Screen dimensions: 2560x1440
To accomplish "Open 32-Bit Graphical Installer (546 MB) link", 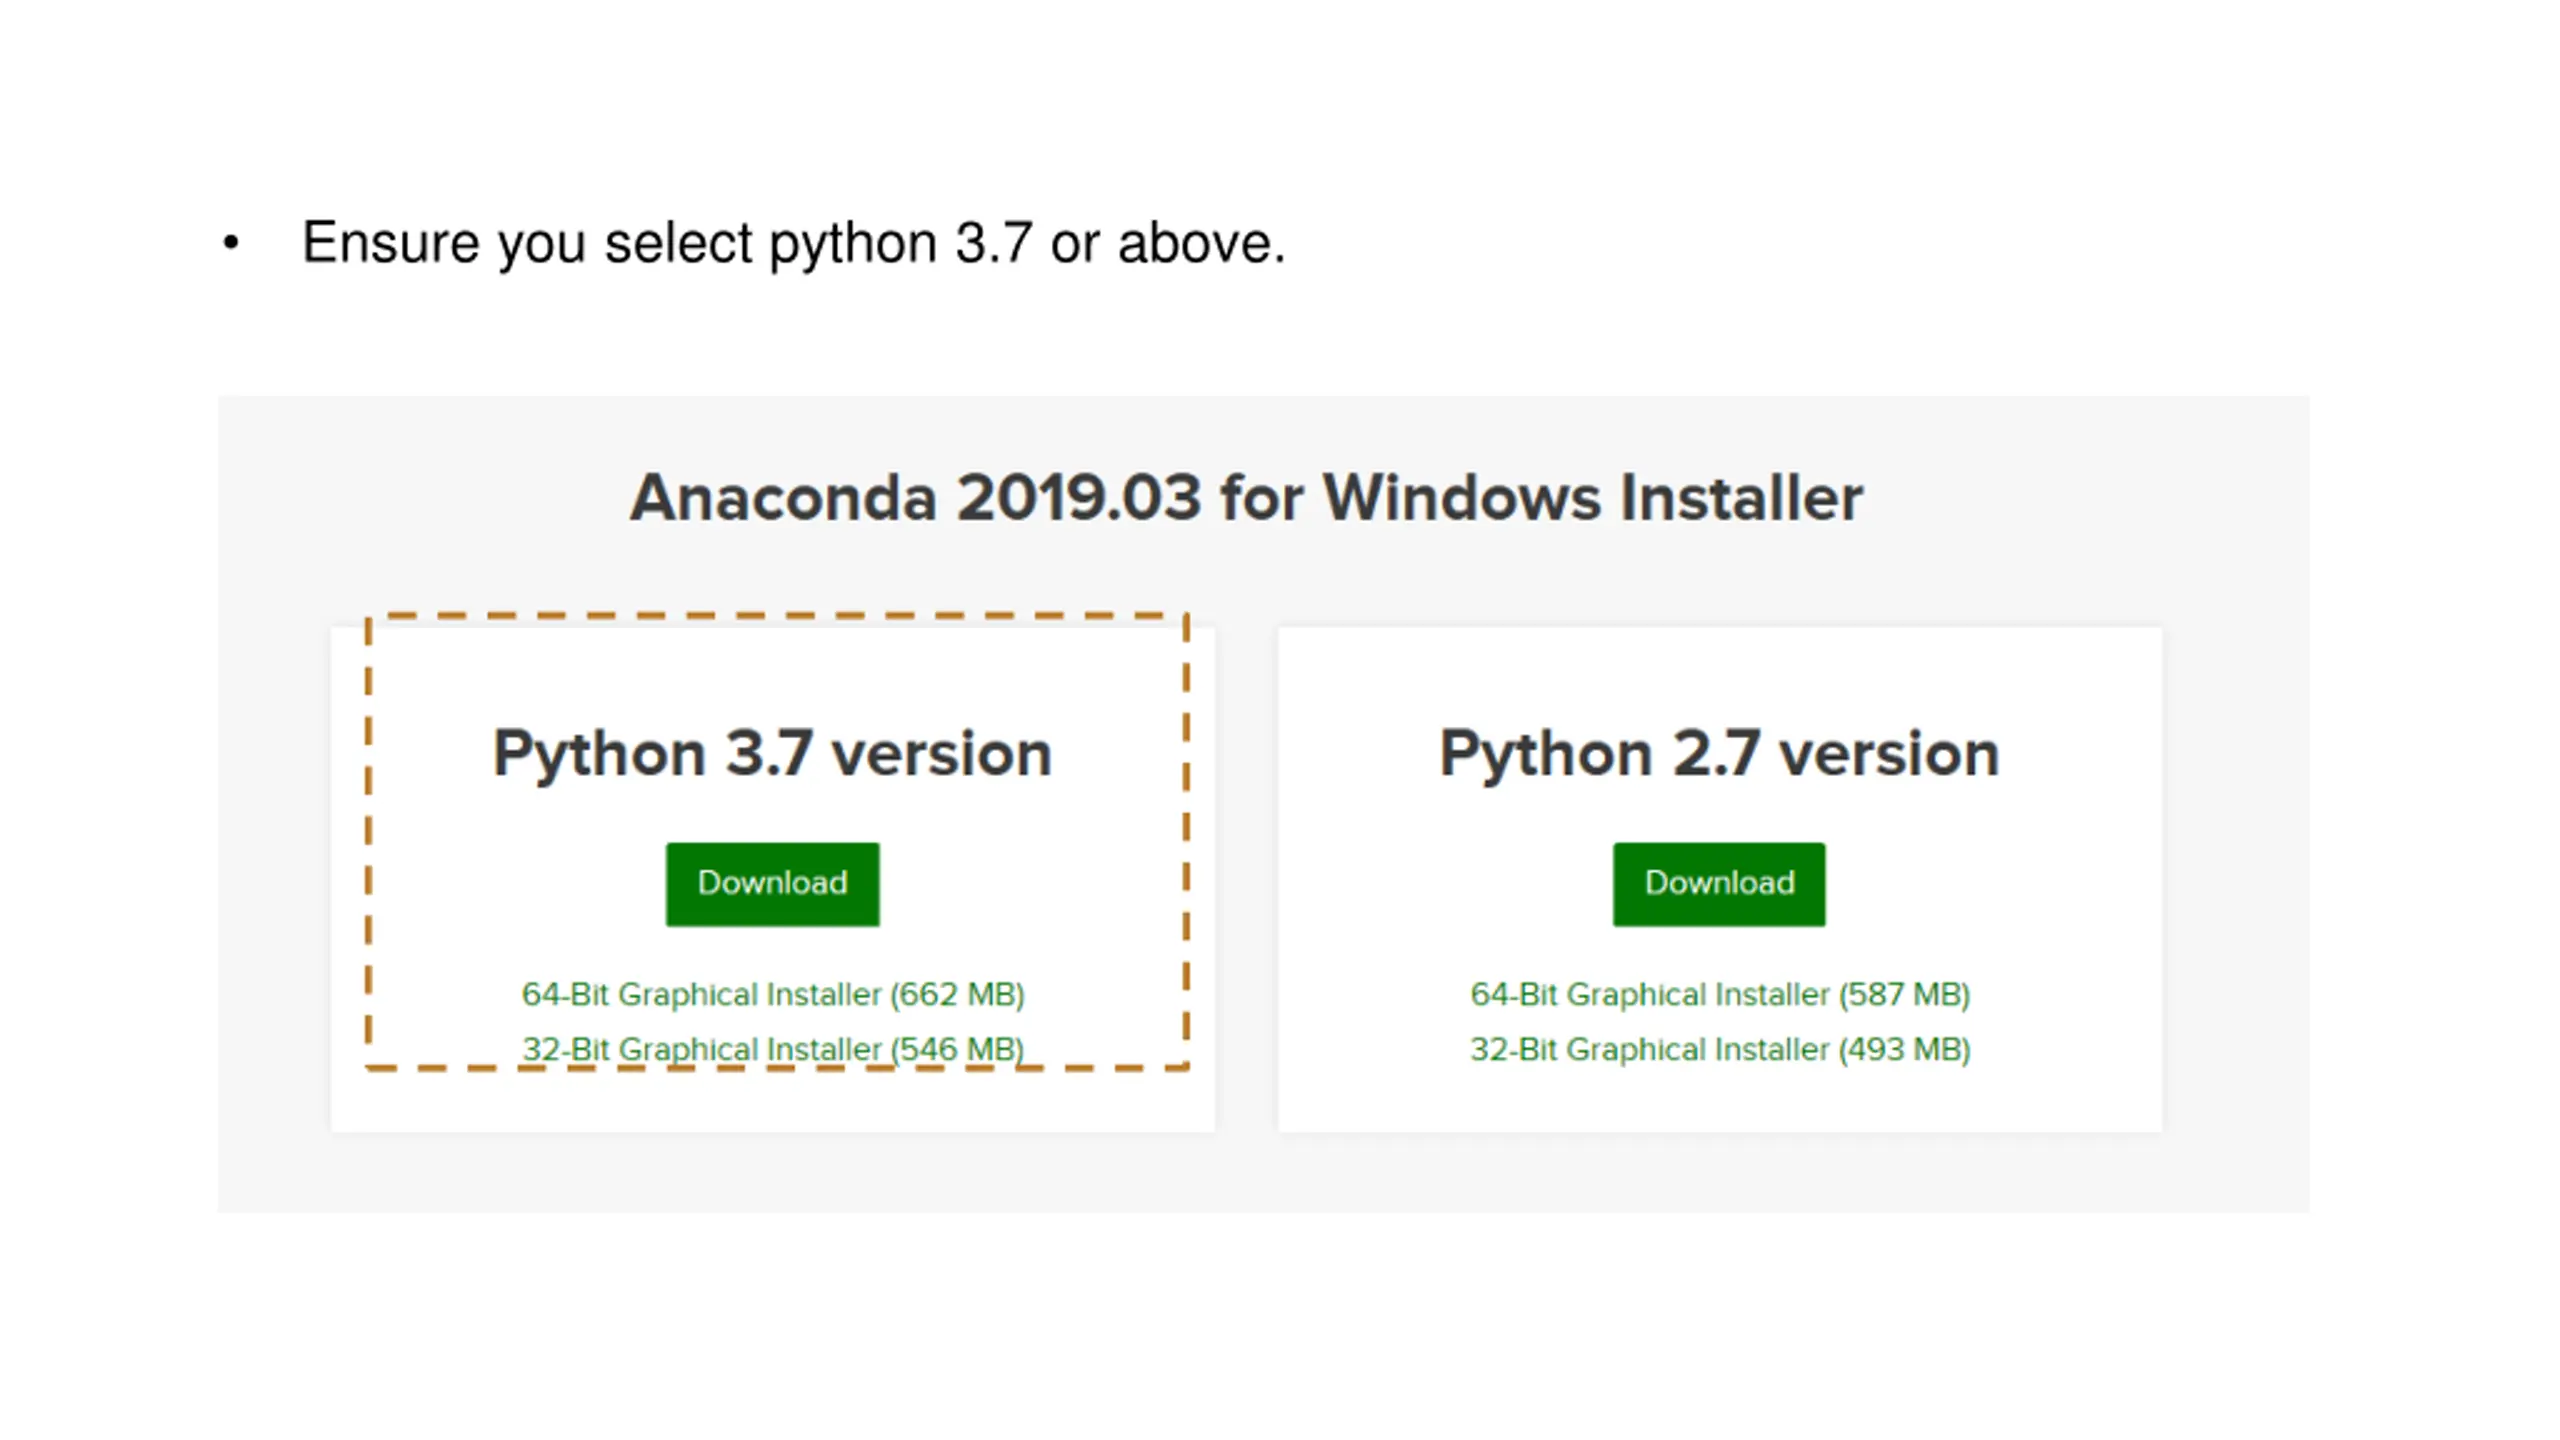I will click(x=773, y=1049).
